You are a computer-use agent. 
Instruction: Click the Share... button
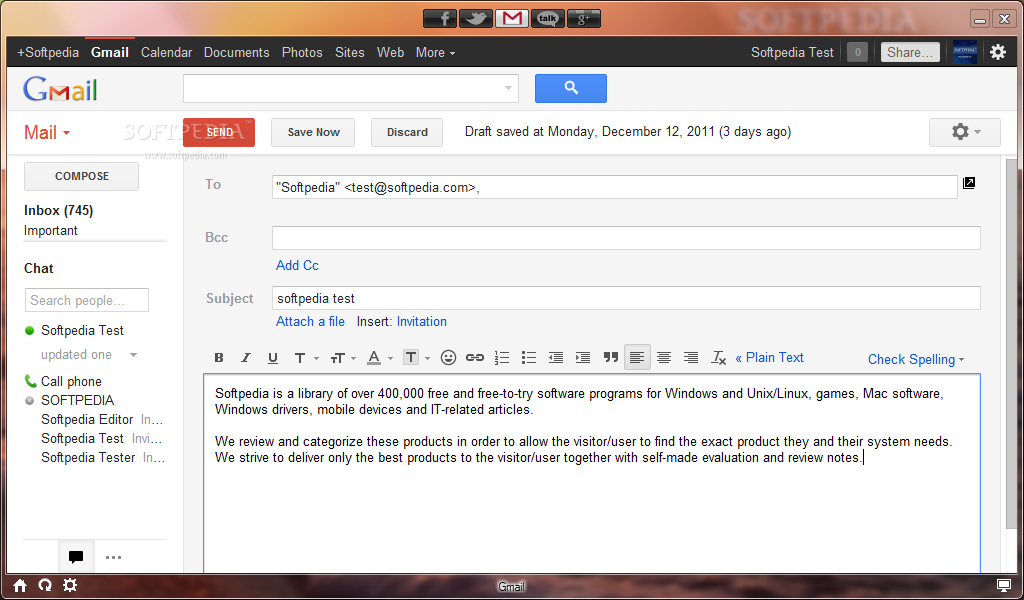click(910, 52)
